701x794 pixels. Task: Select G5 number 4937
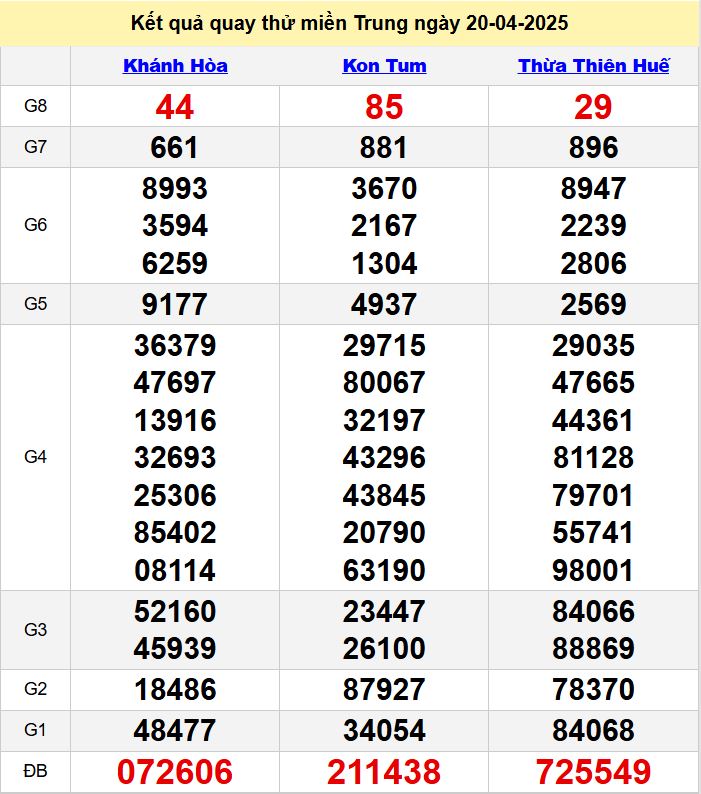click(x=384, y=305)
